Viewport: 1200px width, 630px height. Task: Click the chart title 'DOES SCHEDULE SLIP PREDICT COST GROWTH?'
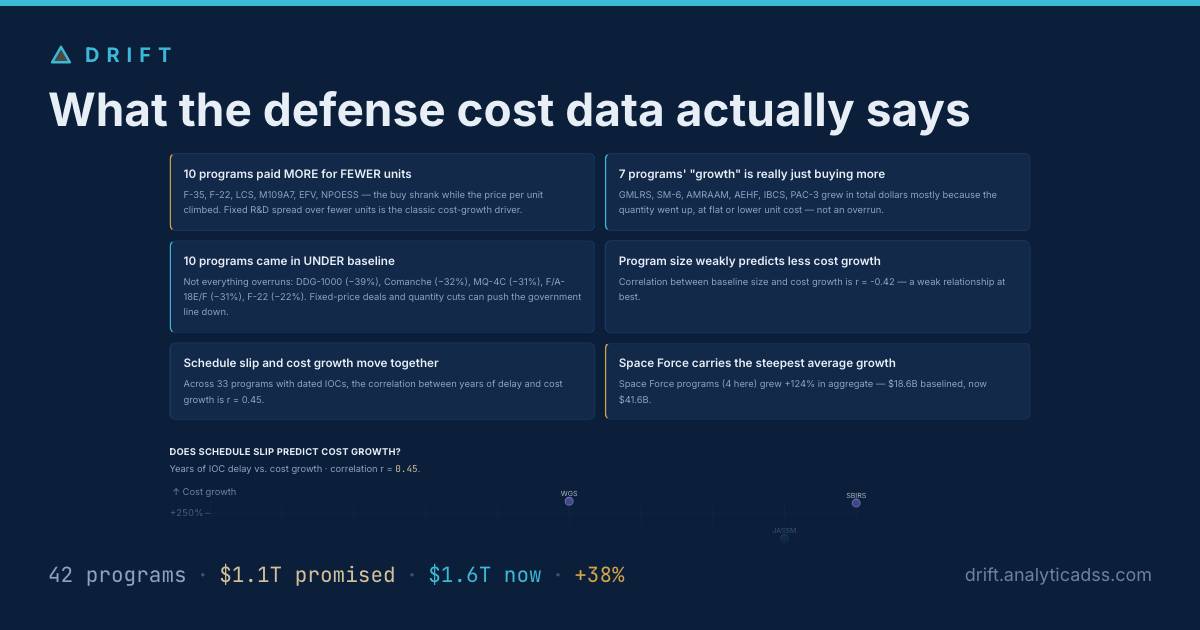[285, 452]
